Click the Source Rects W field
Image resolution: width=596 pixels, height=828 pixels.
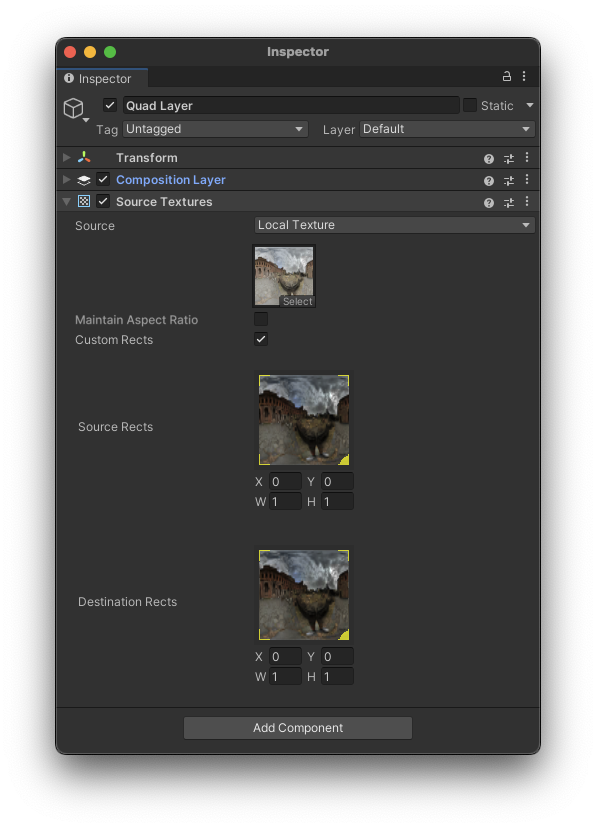[x=285, y=501]
